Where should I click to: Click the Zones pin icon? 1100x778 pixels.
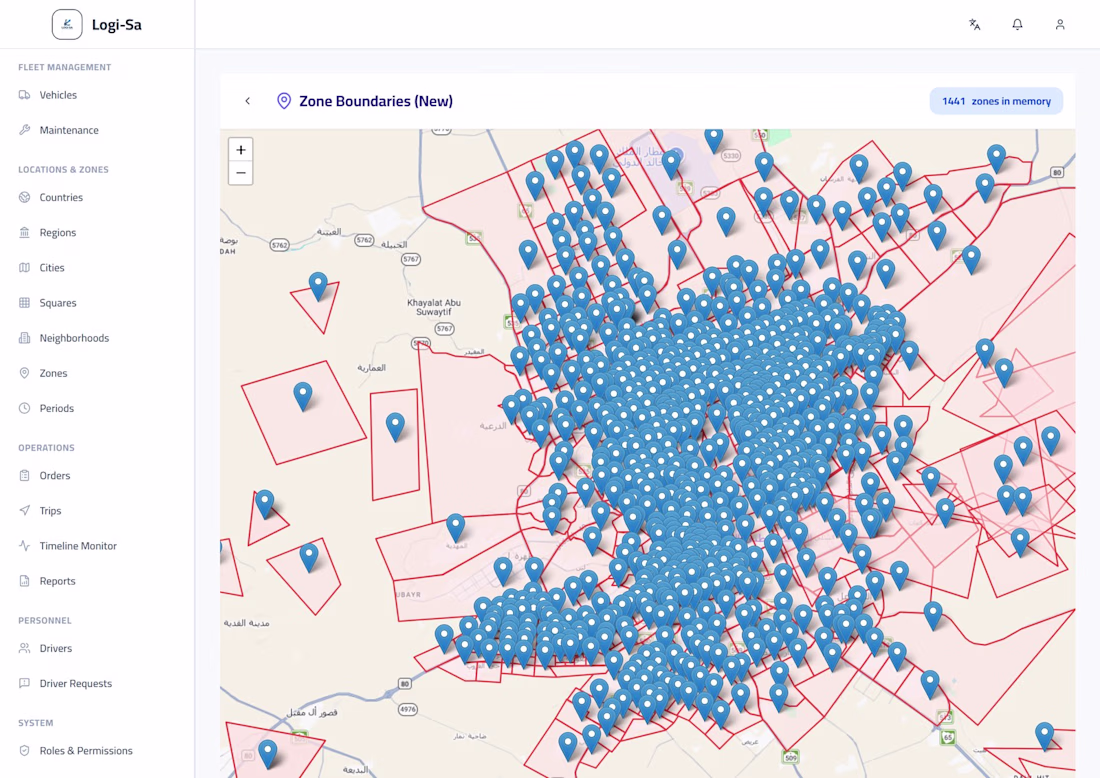point(25,373)
